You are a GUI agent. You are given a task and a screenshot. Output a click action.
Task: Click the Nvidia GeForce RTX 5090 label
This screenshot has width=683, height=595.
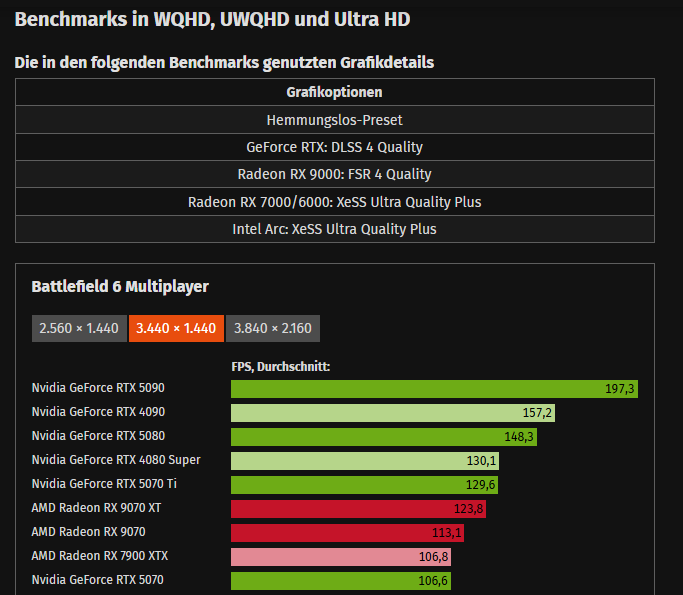point(98,388)
